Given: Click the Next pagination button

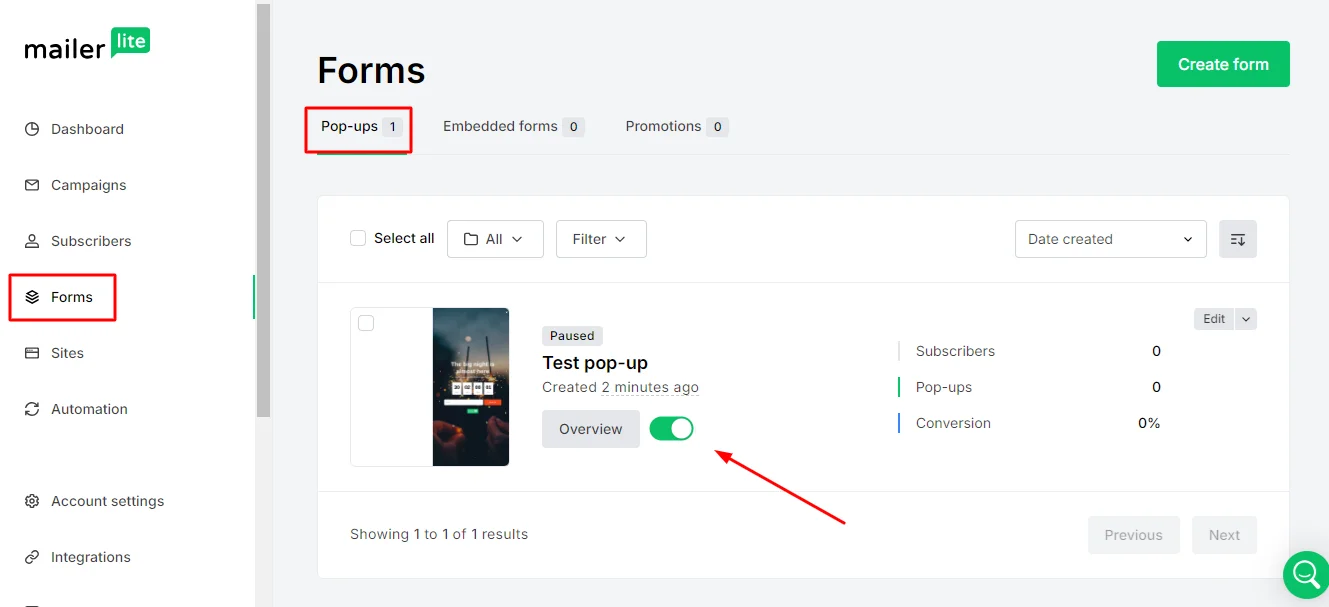Looking at the screenshot, I should point(1224,535).
